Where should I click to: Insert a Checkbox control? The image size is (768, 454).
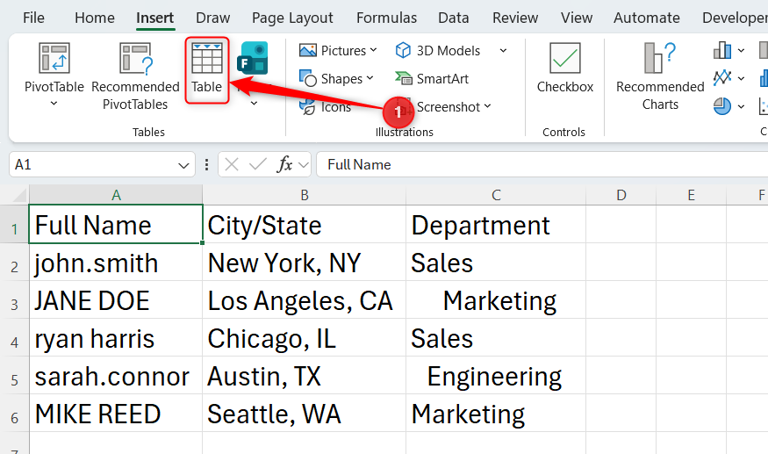click(x=565, y=68)
